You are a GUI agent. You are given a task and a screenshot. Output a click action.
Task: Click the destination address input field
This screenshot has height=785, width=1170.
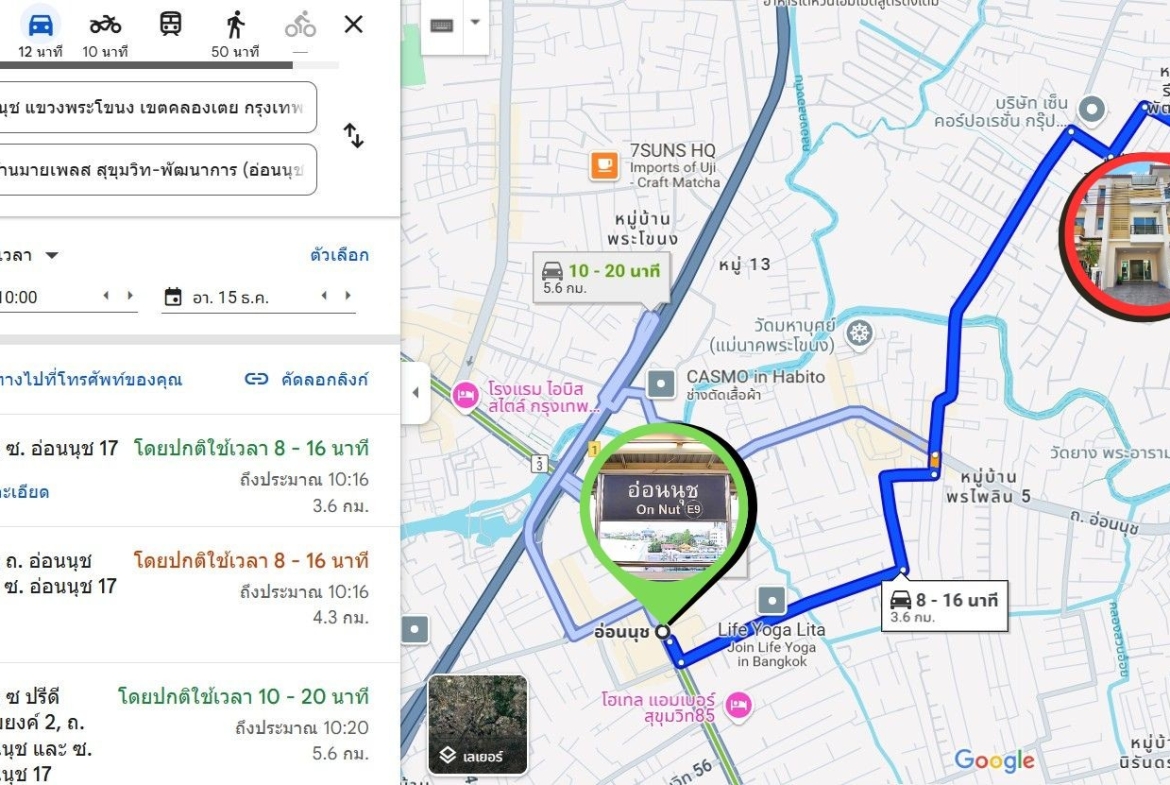point(158,169)
